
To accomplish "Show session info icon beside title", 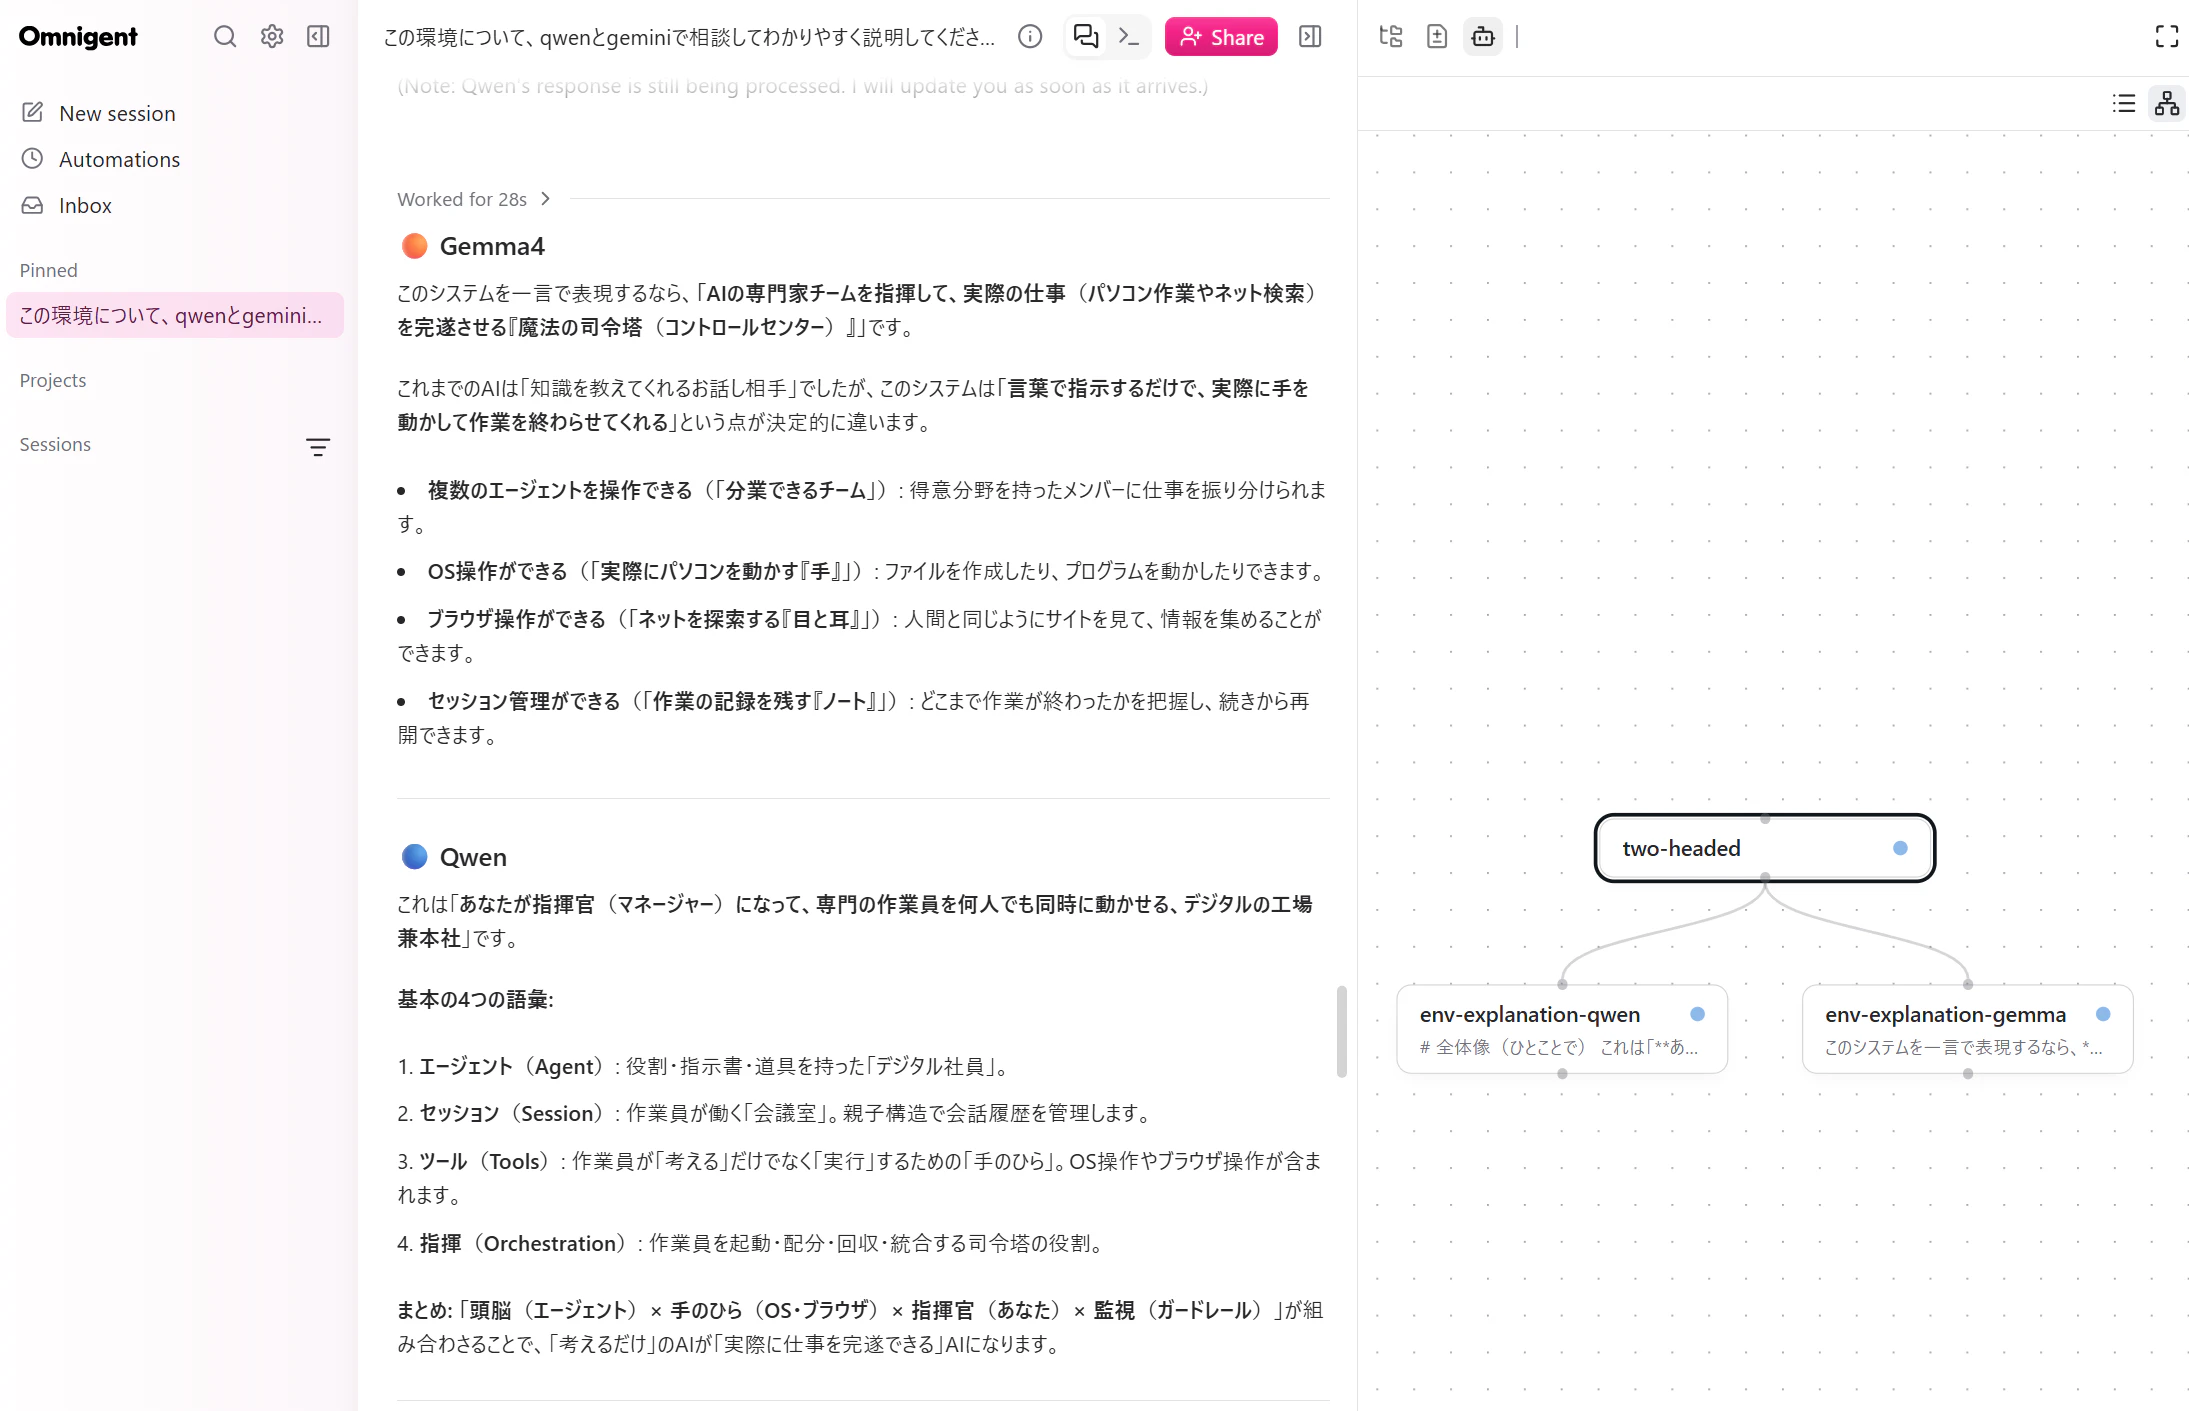I will tap(1030, 37).
